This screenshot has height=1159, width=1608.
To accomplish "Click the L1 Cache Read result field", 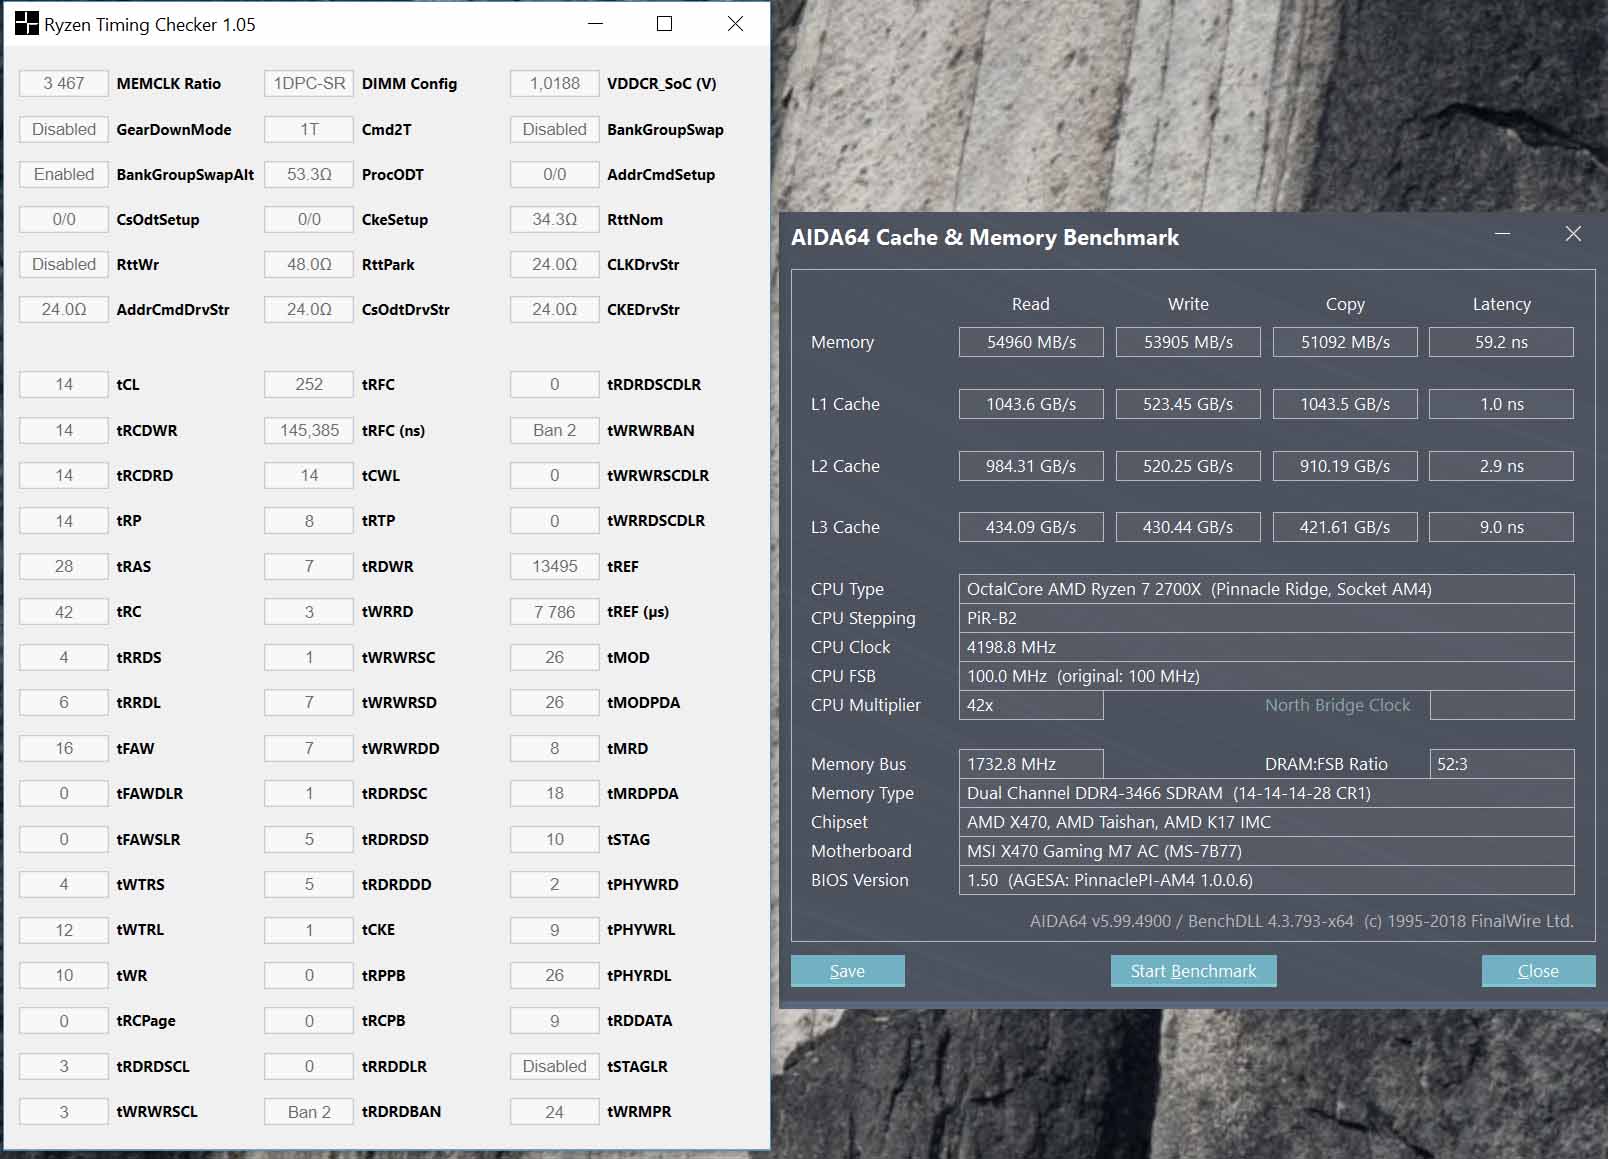I will 1031,404.
